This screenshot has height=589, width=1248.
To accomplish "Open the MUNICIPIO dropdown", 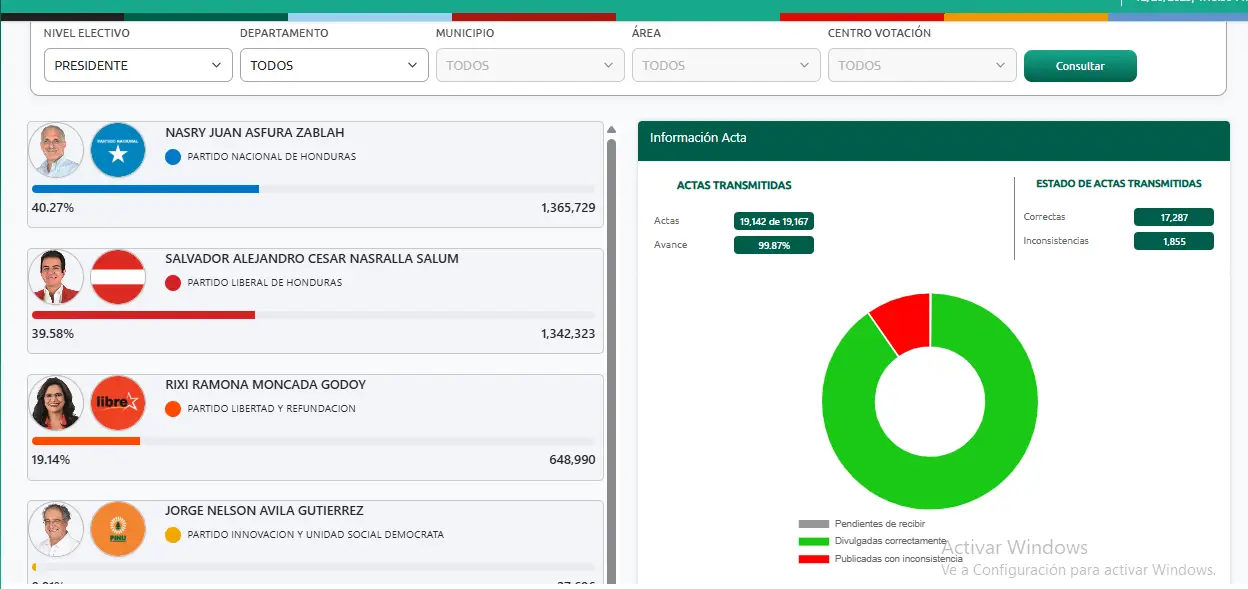I will [x=530, y=64].
